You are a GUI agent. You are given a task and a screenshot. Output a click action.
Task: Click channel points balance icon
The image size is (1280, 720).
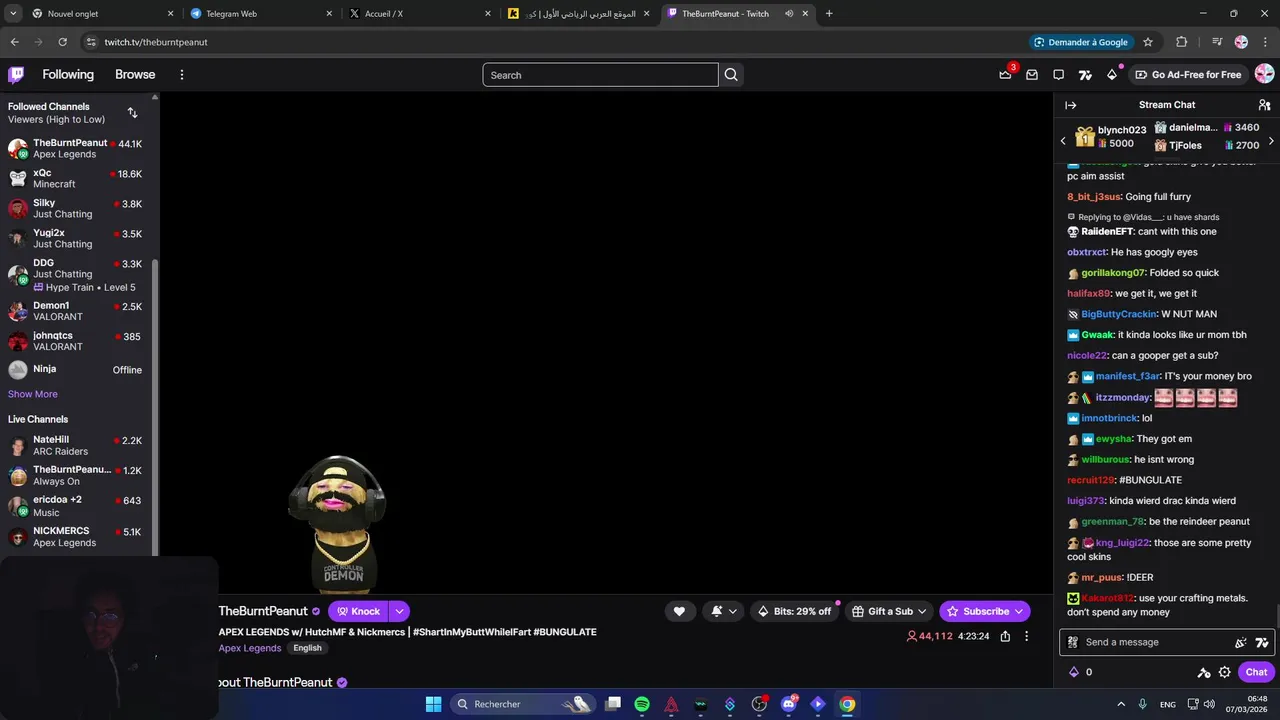1074,672
